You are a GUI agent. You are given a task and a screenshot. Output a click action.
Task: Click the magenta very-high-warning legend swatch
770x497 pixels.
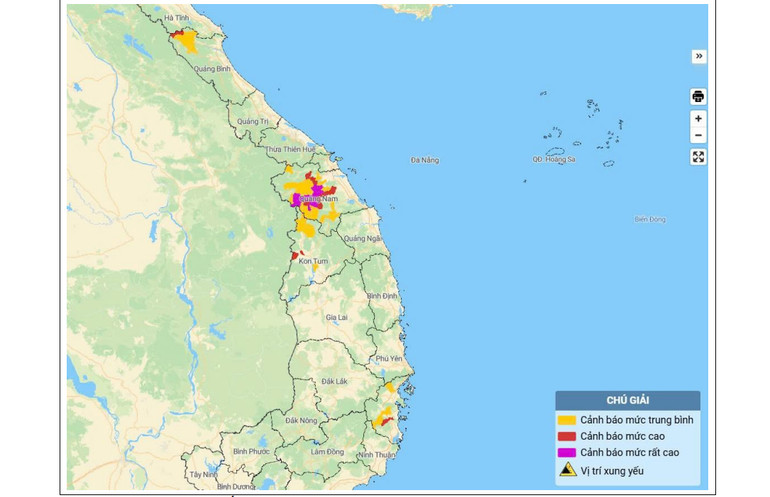click(x=567, y=453)
